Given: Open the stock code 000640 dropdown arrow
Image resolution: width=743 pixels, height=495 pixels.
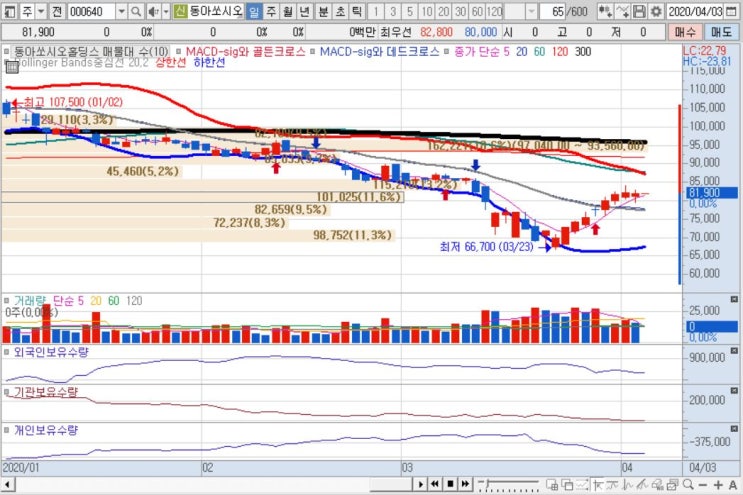Looking at the screenshot, I should [122, 11].
